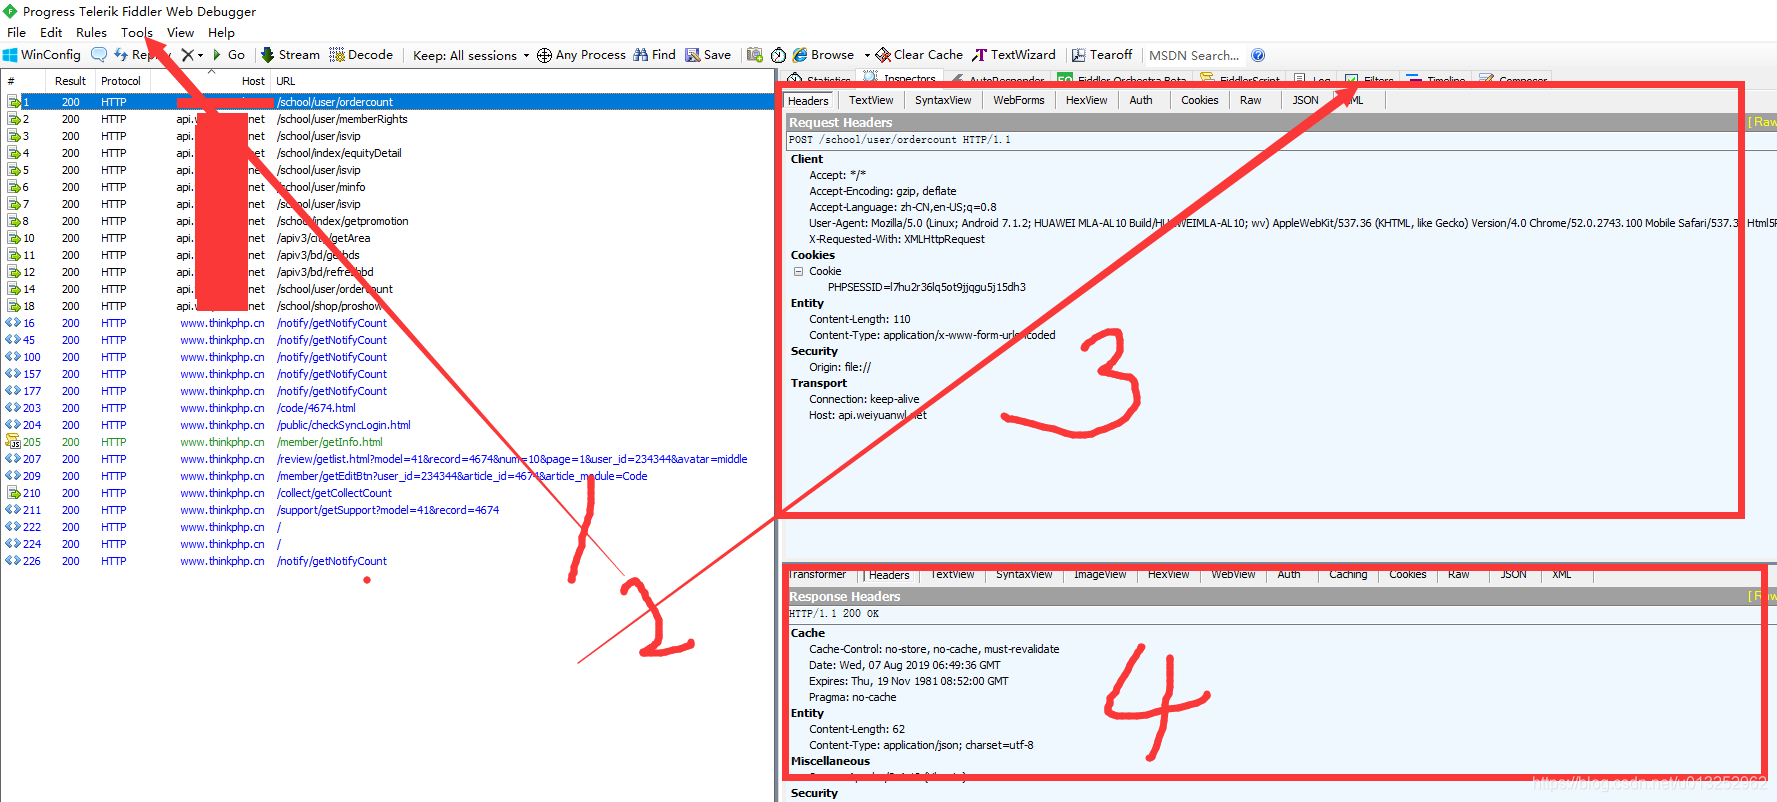The height and width of the screenshot is (802, 1777).
Task: Open the Help menu
Action: (221, 32)
